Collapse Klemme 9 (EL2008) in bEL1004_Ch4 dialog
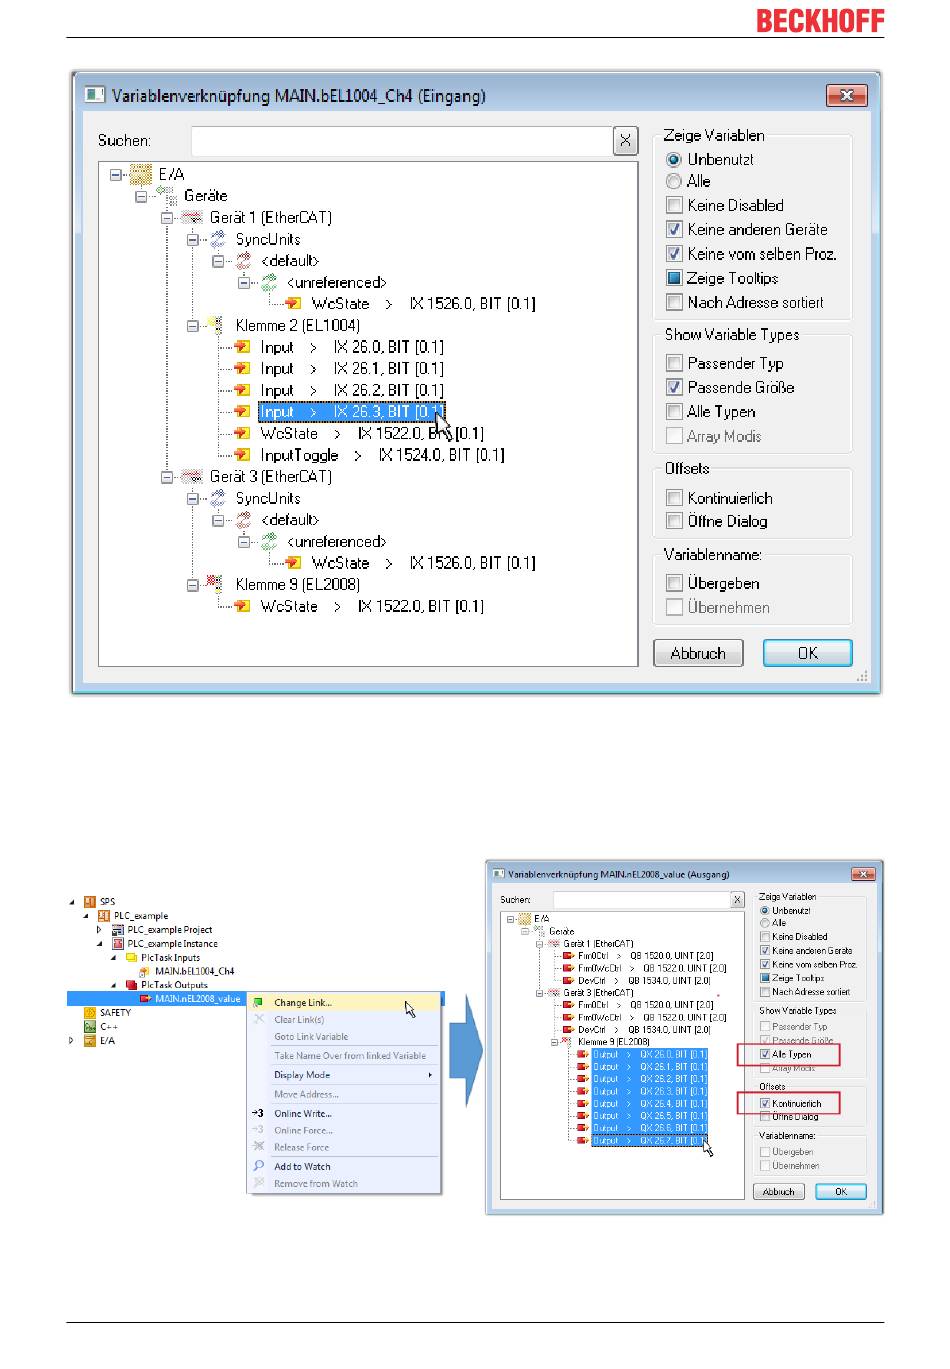950x1369 pixels. 193,585
